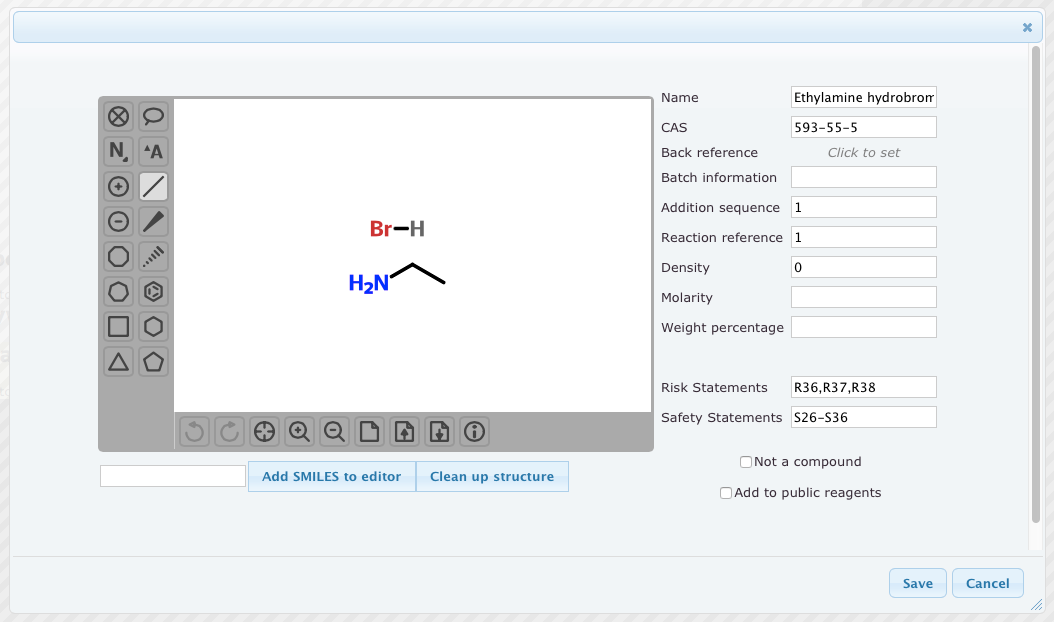Click the Molarity input field
Image resolution: width=1054 pixels, height=622 pixels.
pyautogui.click(x=864, y=297)
